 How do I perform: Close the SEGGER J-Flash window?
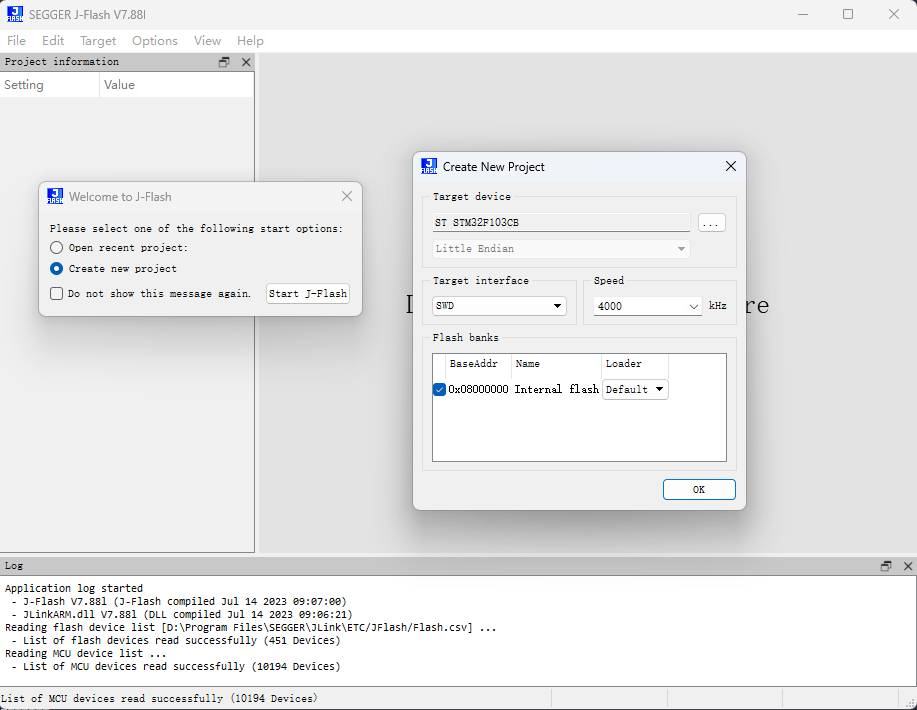[894, 15]
